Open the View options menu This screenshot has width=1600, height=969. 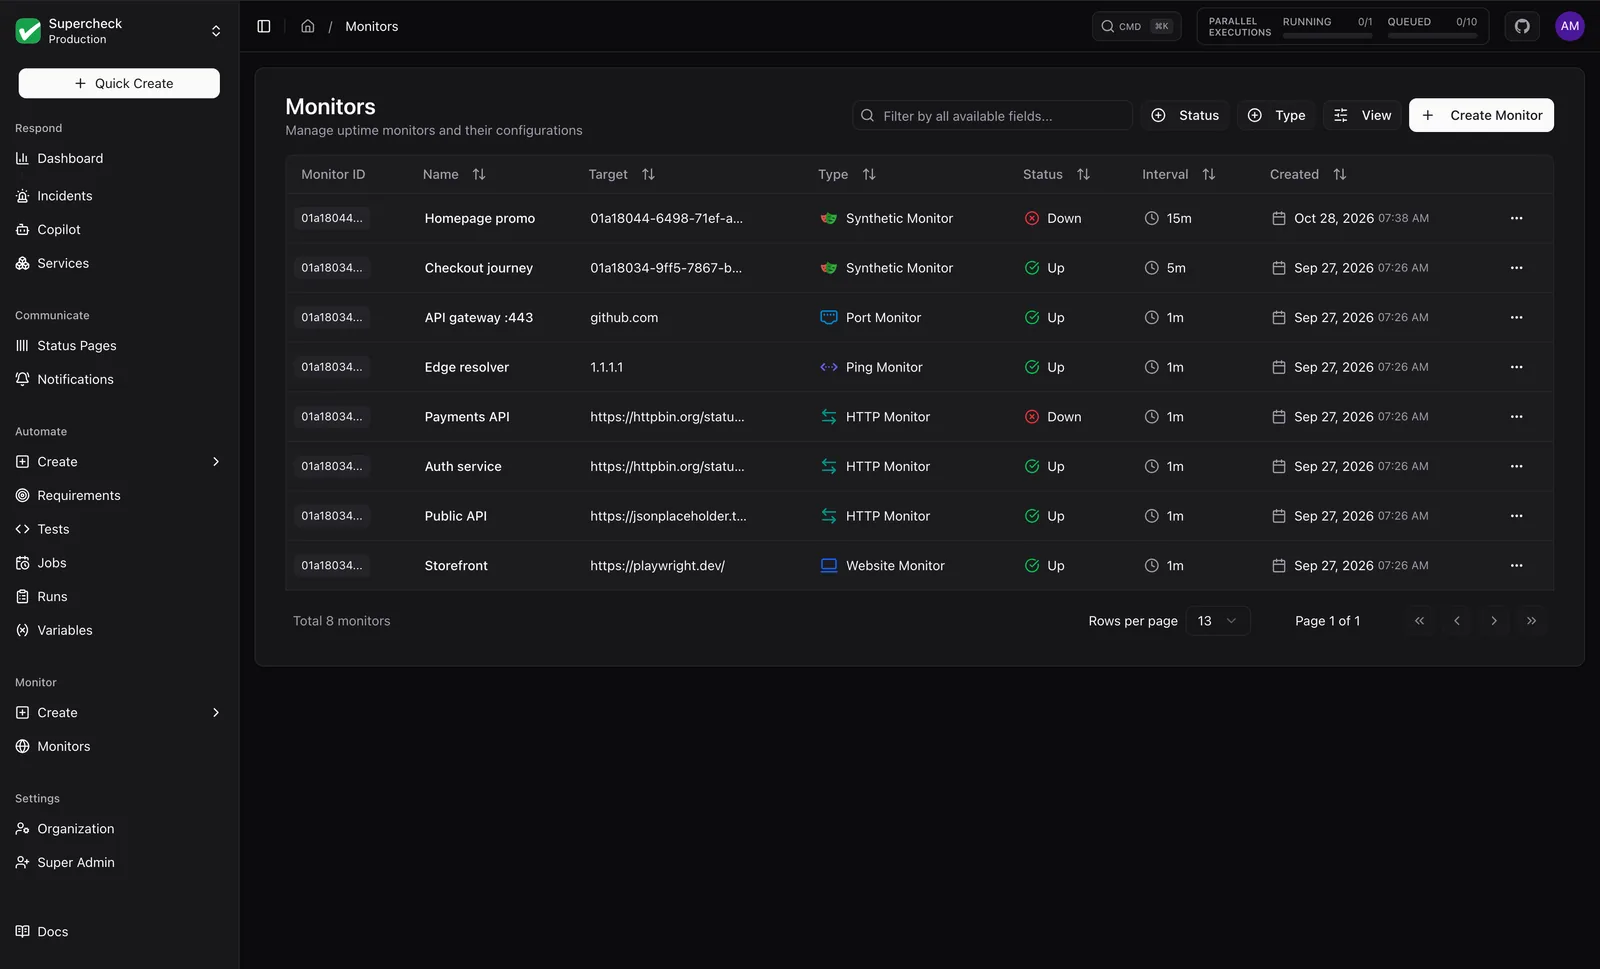tap(1362, 115)
